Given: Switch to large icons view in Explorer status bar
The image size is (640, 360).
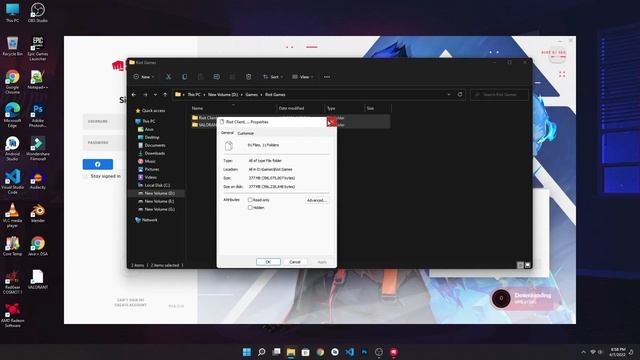Looking at the screenshot, I should 528,265.
